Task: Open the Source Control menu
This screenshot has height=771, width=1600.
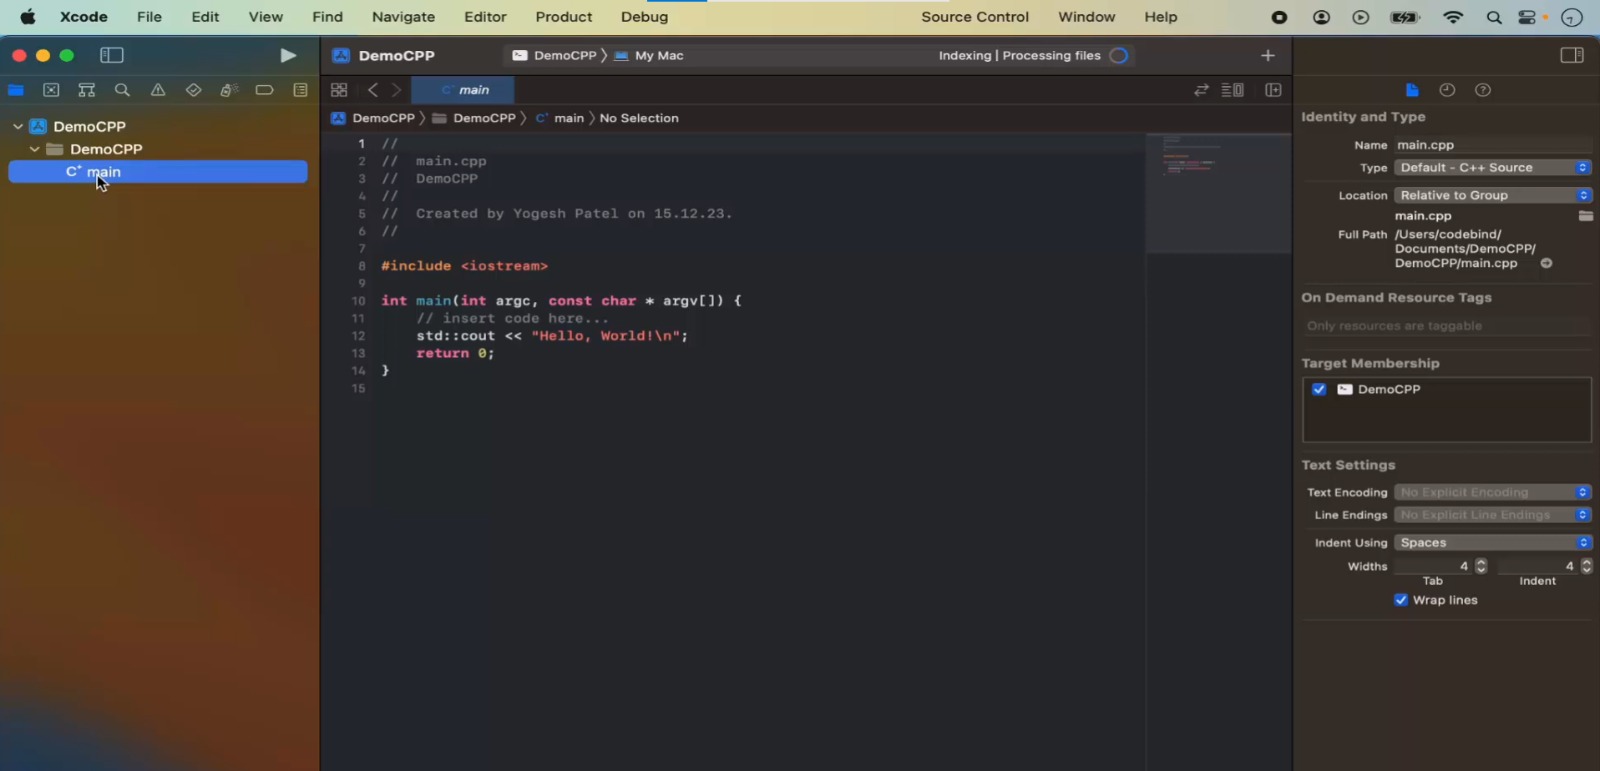Action: (x=975, y=17)
